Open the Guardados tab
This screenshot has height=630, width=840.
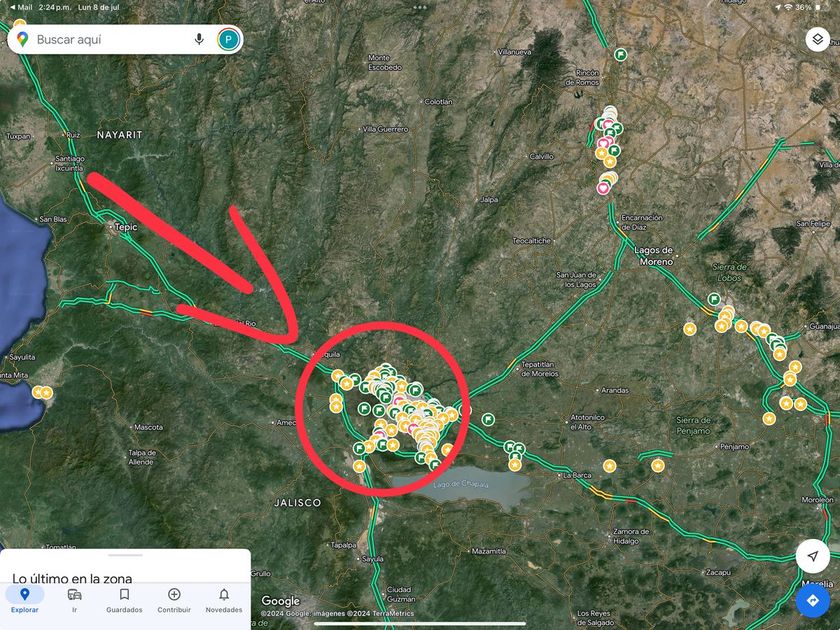click(x=124, y=599)
